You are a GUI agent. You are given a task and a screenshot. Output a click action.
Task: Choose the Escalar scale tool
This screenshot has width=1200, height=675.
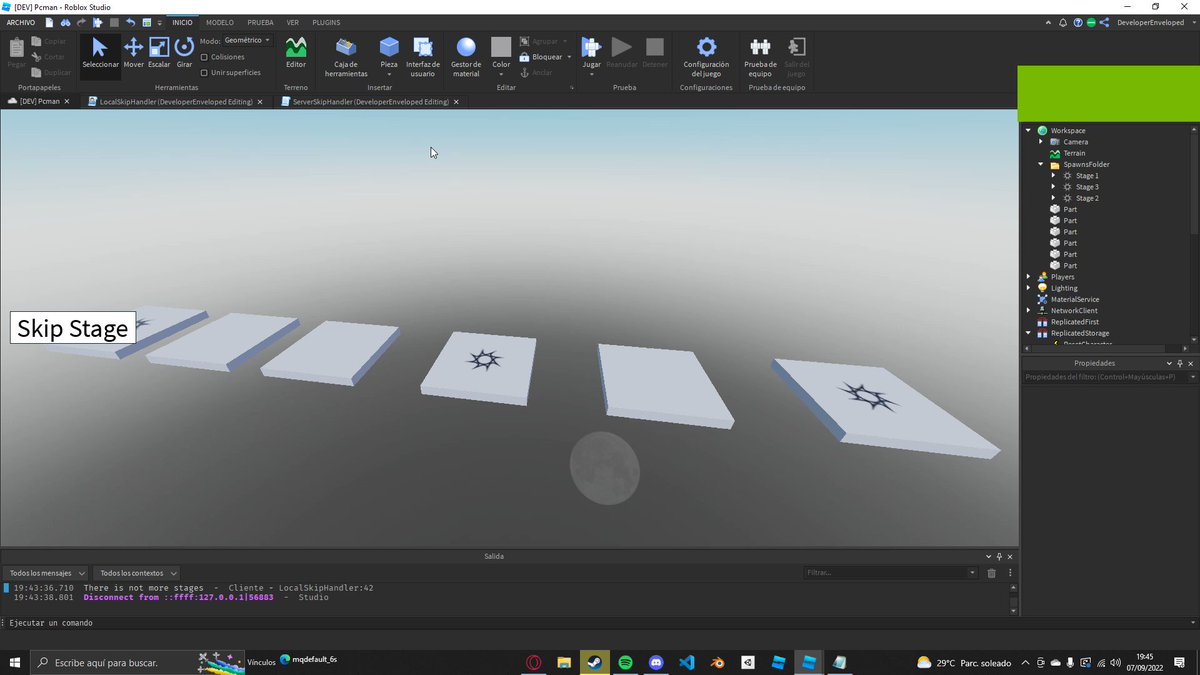(159, 53)
